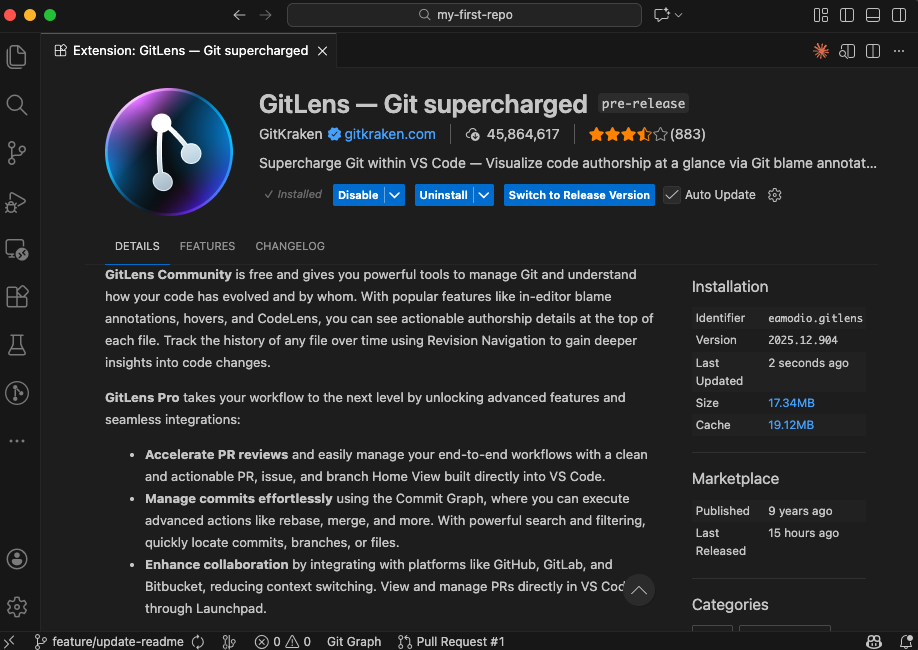This screenshot has width=918, height=650.
Task: Click the notifications bell in status bar
Action: click(906, 641)
